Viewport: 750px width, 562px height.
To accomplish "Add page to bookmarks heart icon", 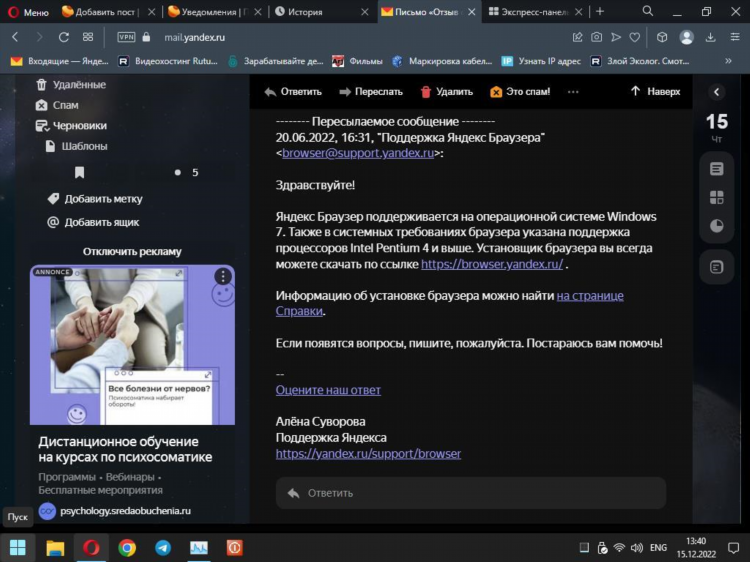I will pos(635,37).
